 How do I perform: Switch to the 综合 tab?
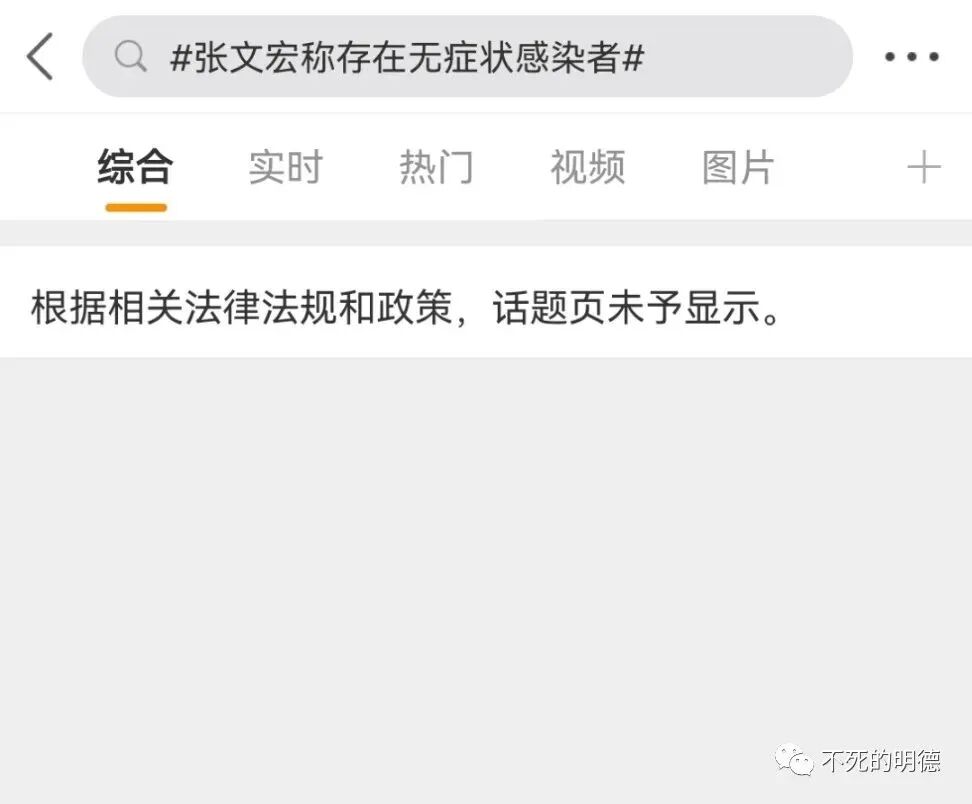click(136, 167)
